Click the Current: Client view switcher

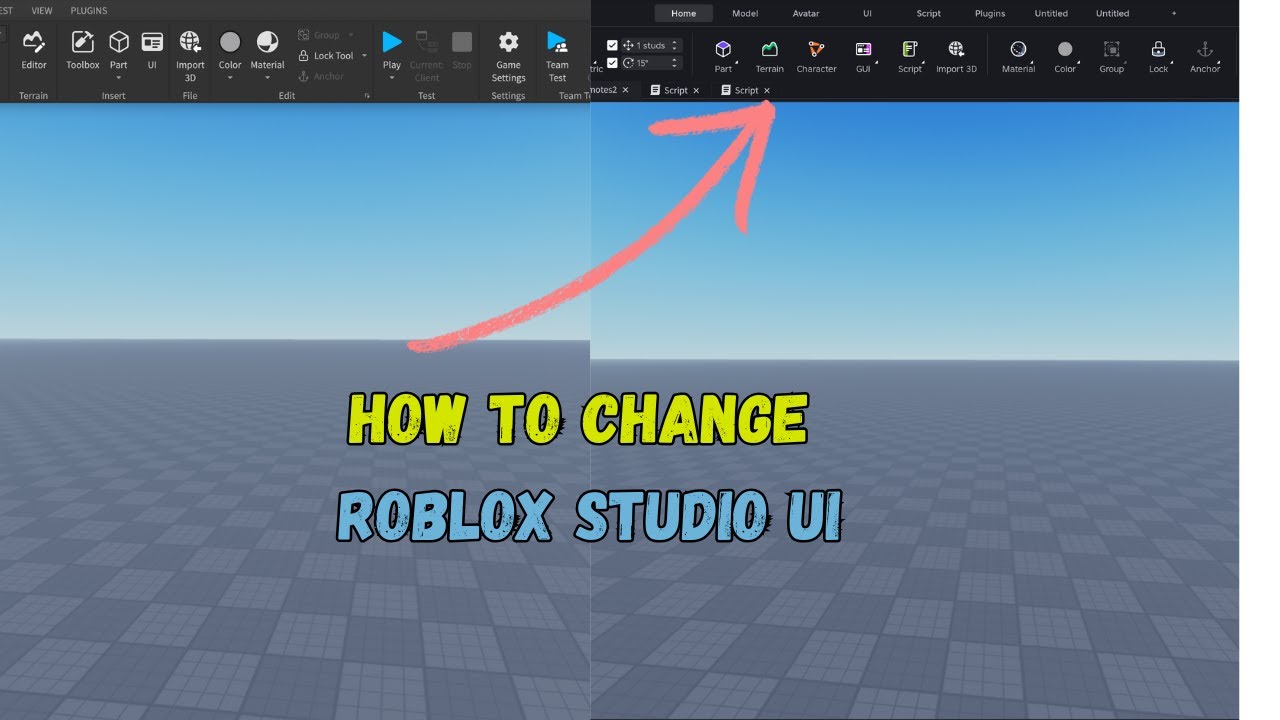pos(427,55)
